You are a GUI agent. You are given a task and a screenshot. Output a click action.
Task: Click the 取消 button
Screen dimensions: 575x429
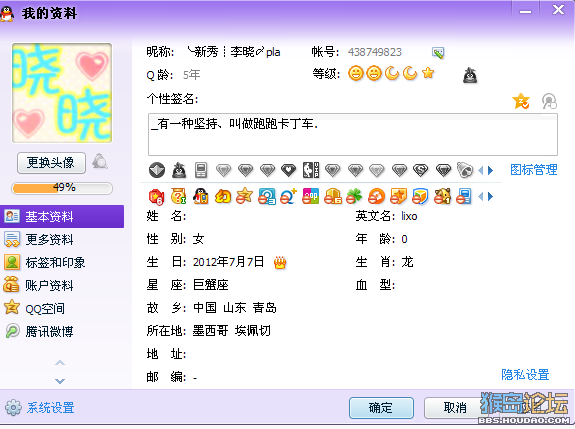click(455, 407)
